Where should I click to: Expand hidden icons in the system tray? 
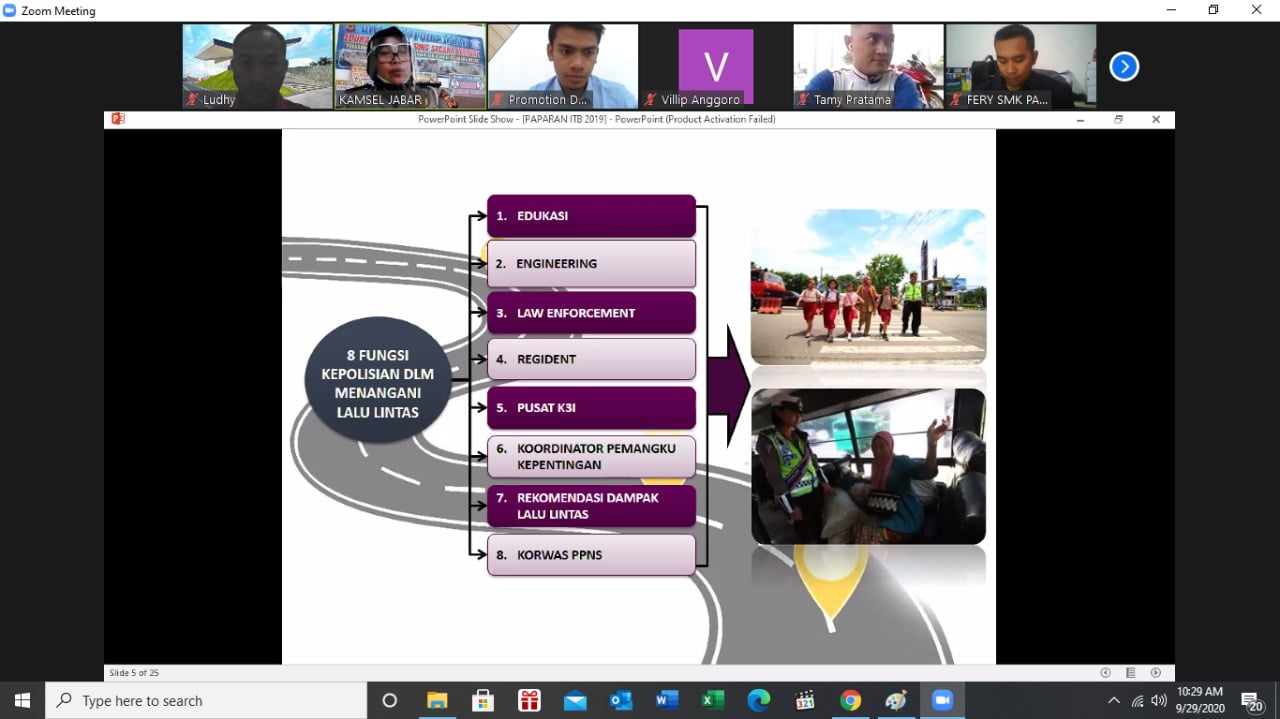(x=1113, y=700)
